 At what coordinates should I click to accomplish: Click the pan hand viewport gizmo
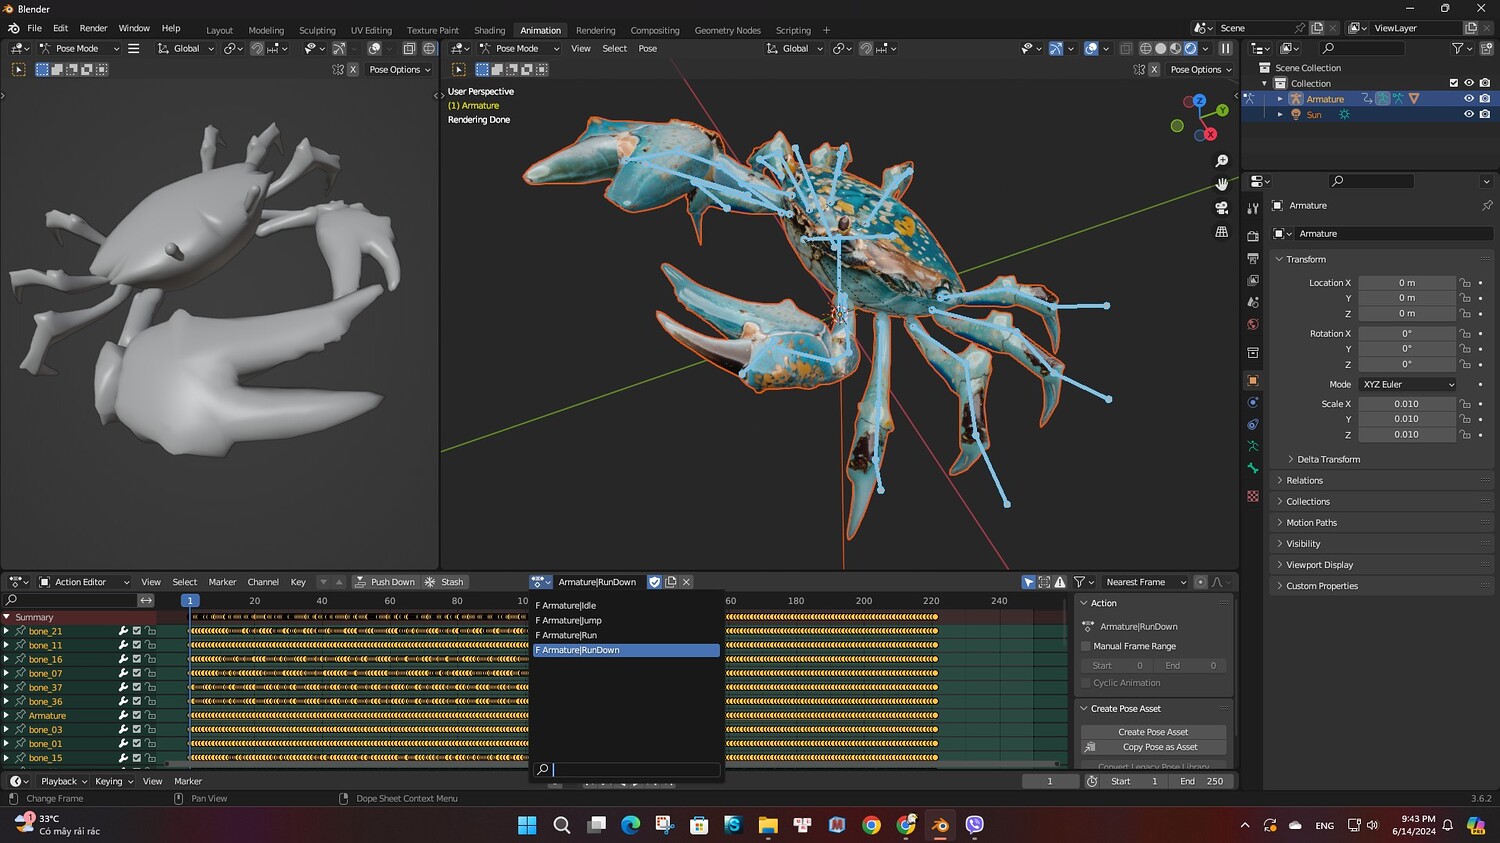click(x=1221, y=184)
